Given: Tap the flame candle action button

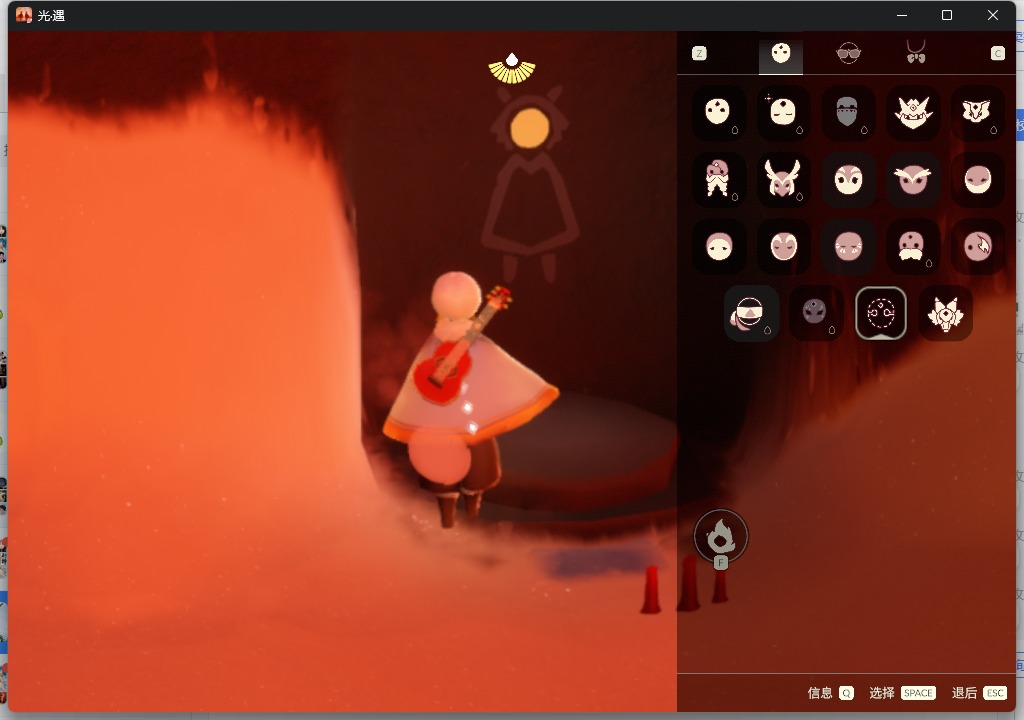Looking at the screenshot, I should [720, 536].
